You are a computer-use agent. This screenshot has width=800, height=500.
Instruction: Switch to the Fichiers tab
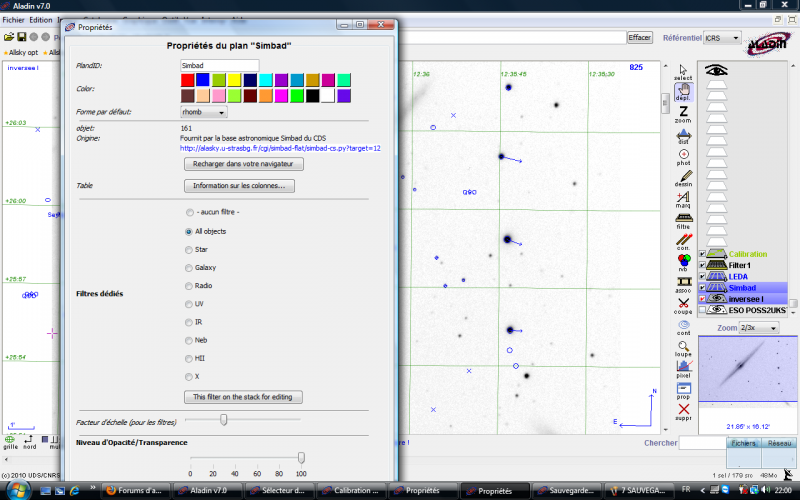tap(743, 443)
